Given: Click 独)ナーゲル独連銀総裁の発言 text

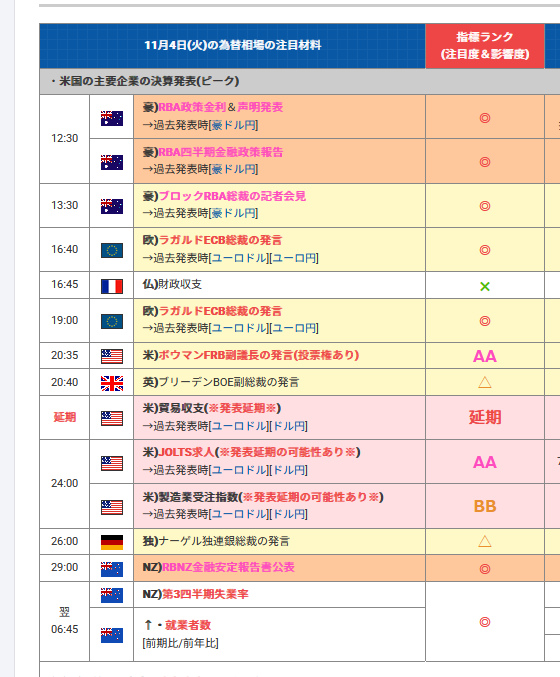Looking at the screenshot, I should click(x=216, y=541).
